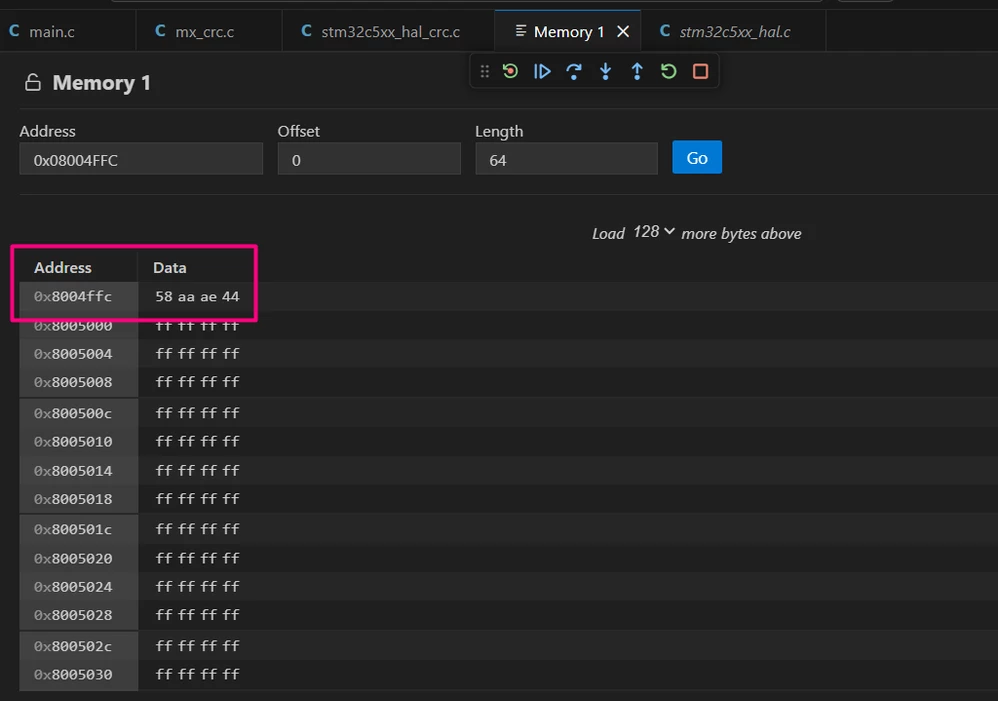Continue debugging with the play icon
This screenshot has width=998, height=701.
point(542,71)
